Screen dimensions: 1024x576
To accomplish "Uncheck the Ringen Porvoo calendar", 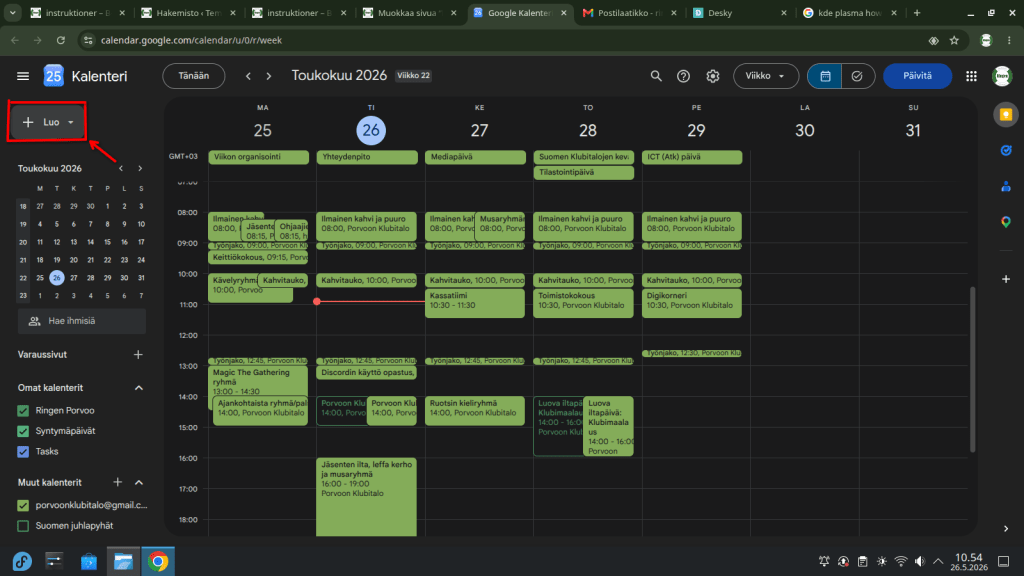I will (24, 411).
